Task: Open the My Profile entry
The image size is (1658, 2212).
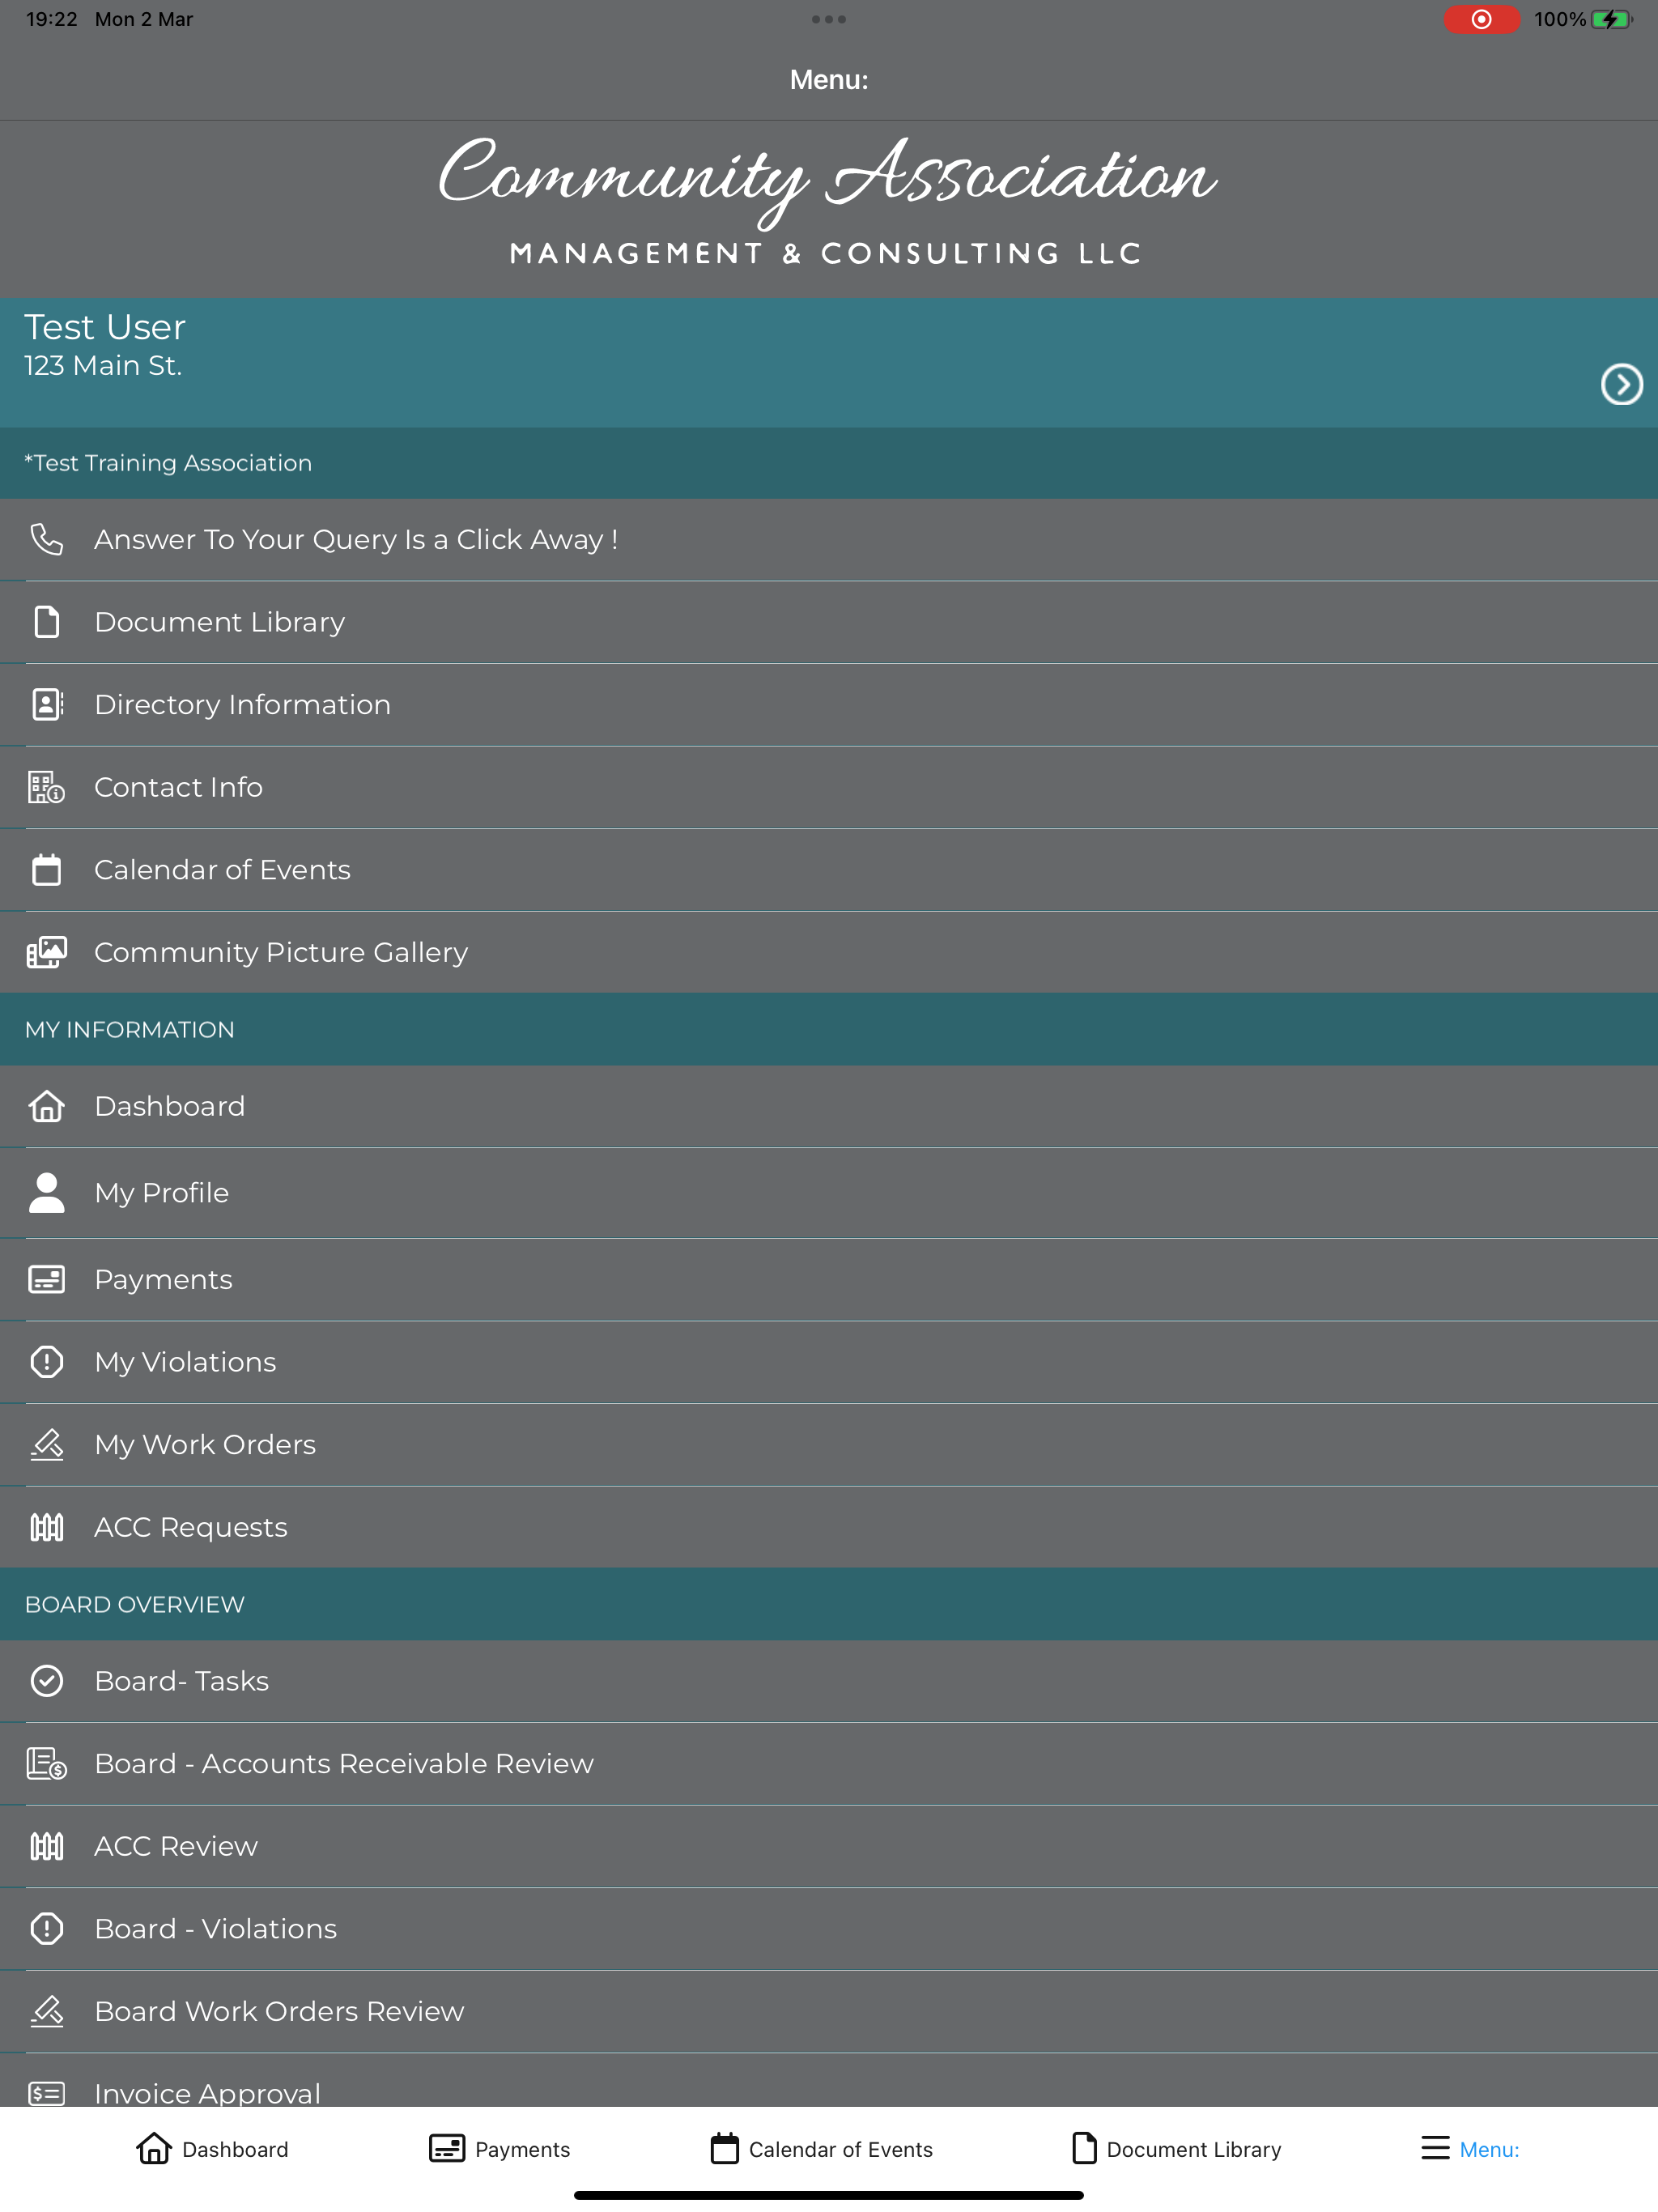Action: point(829,1192)
